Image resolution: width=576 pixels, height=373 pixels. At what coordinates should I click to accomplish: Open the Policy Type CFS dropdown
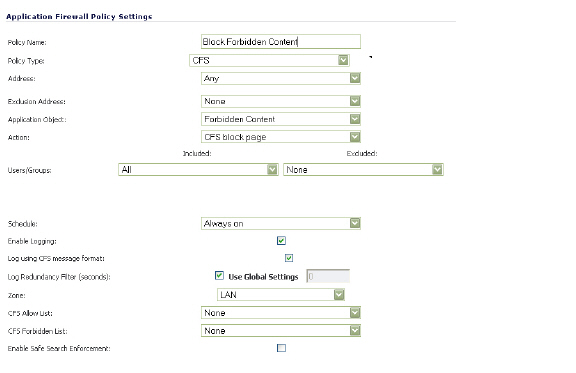[x=269, y=60]
